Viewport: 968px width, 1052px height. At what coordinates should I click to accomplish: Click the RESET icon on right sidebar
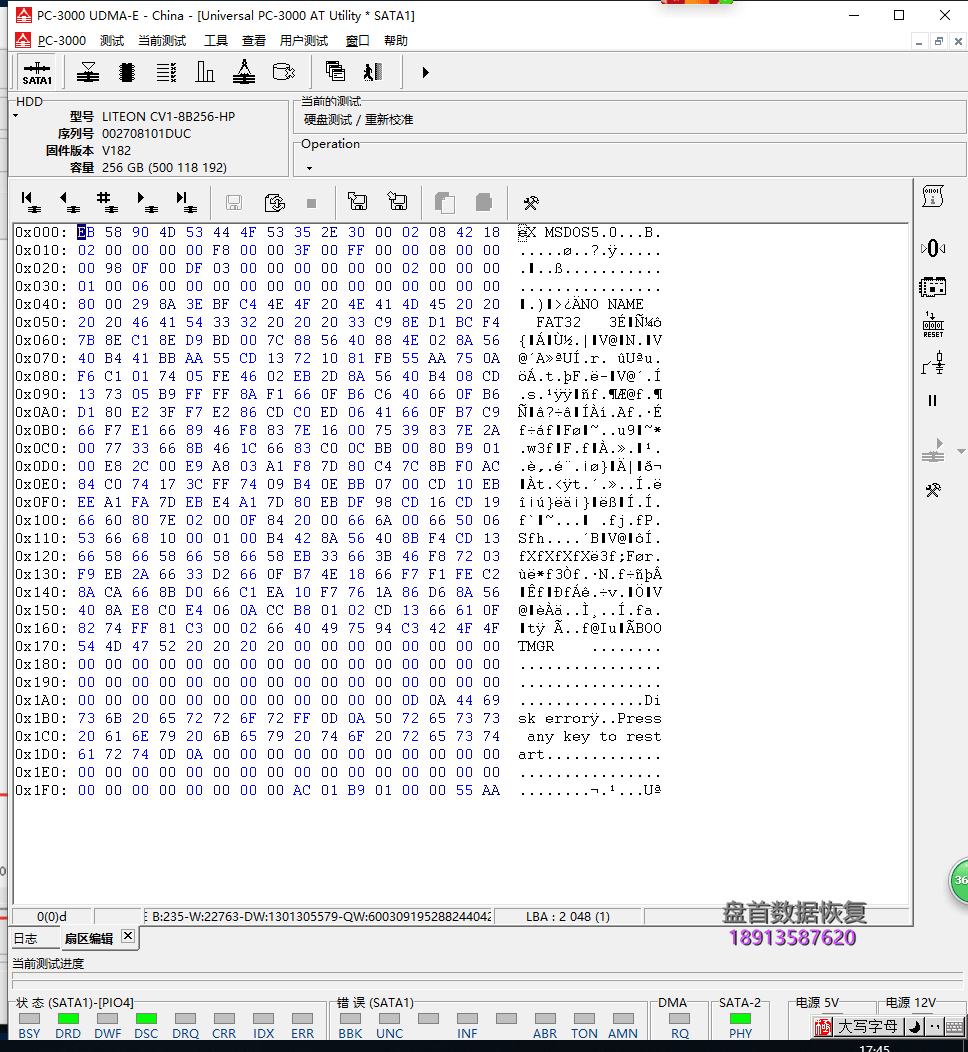[933, 325]
